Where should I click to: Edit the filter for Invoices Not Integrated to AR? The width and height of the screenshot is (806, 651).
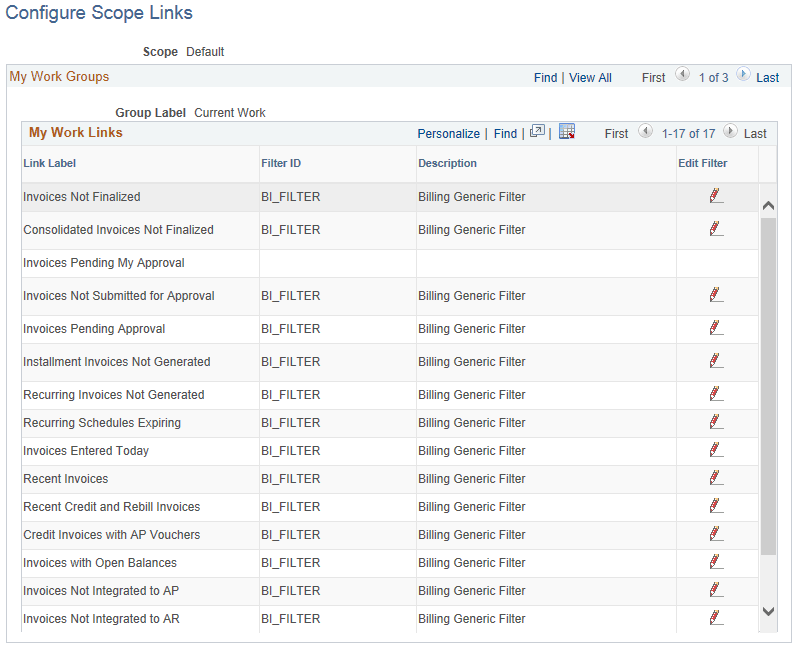point(716,617)
